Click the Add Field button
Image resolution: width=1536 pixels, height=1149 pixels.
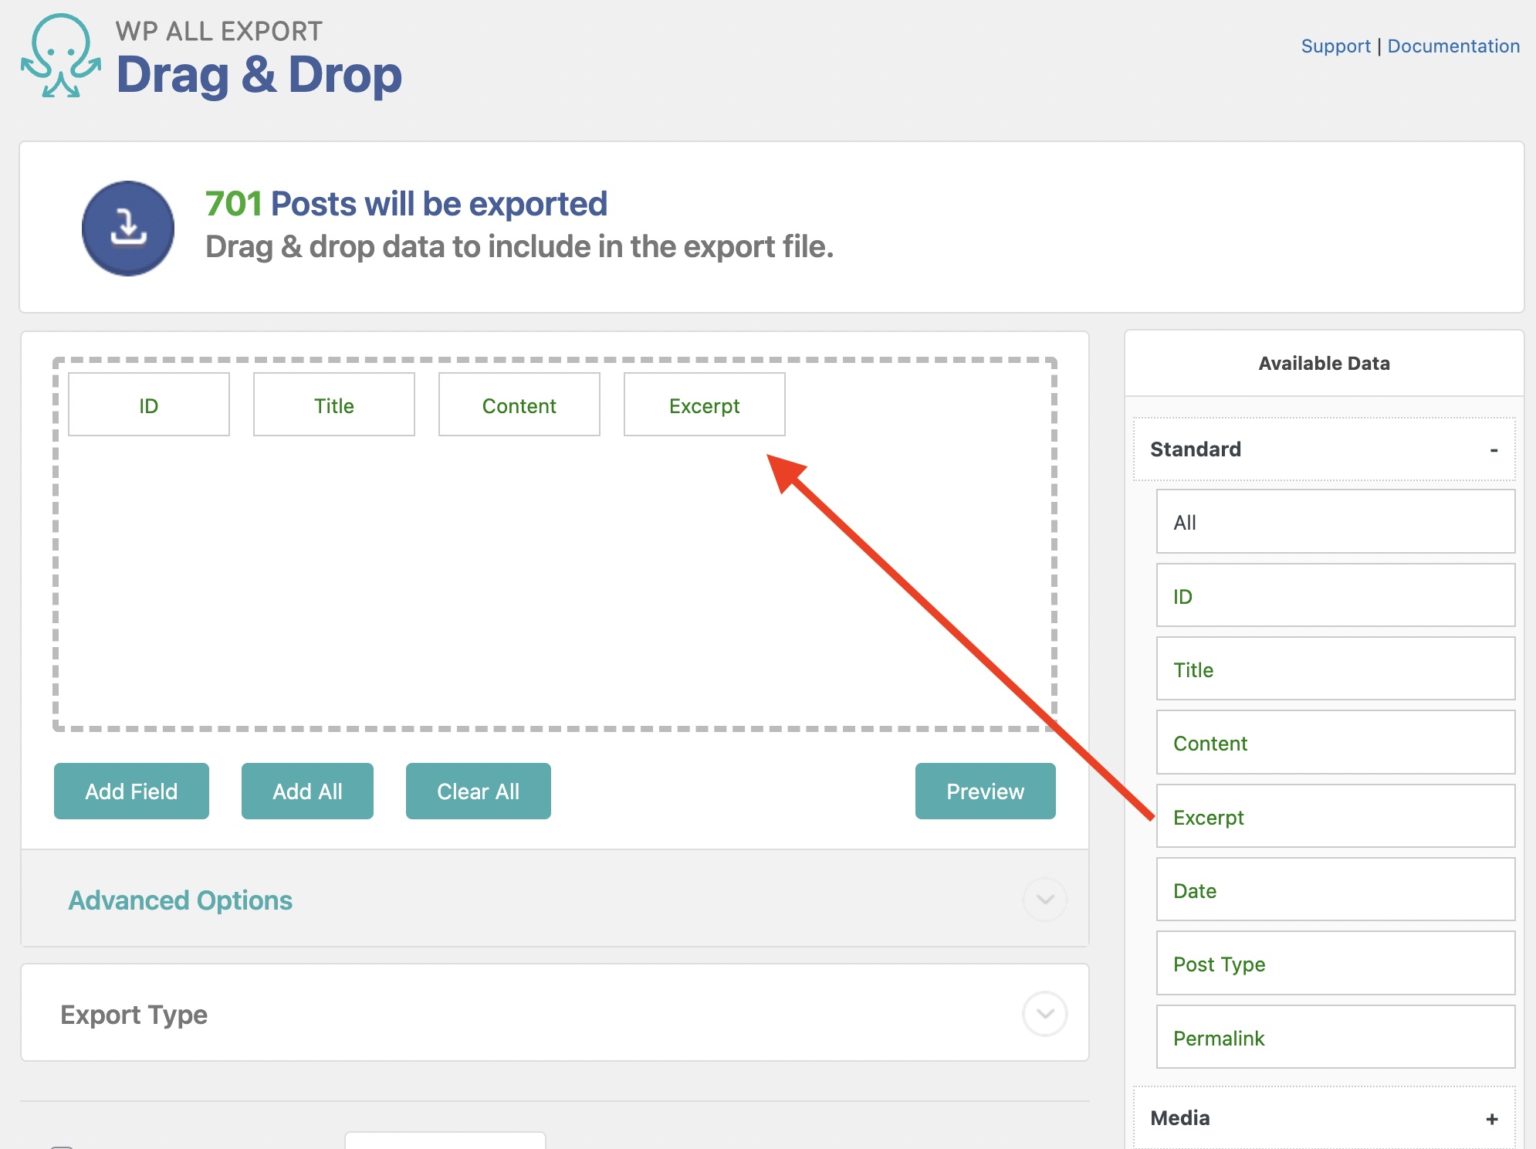(x=131, y=791)
